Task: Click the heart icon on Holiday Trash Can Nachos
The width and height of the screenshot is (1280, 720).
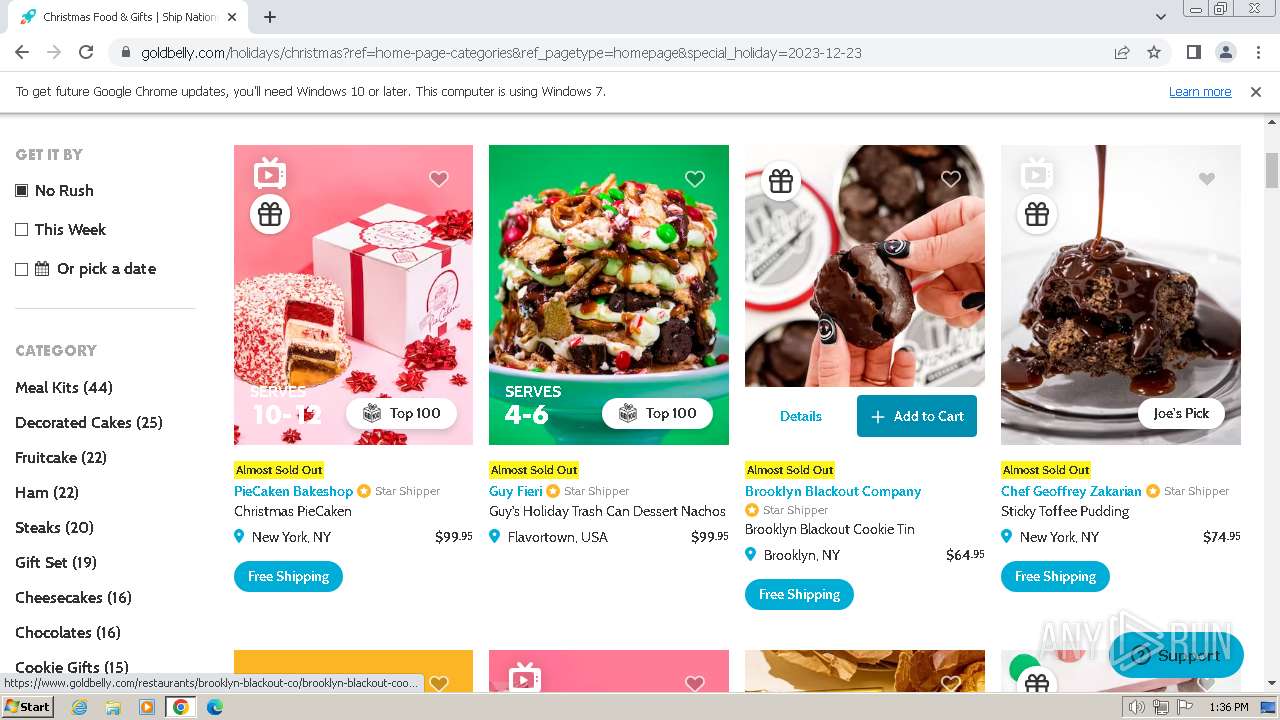Action: click(x=695, y=179)
